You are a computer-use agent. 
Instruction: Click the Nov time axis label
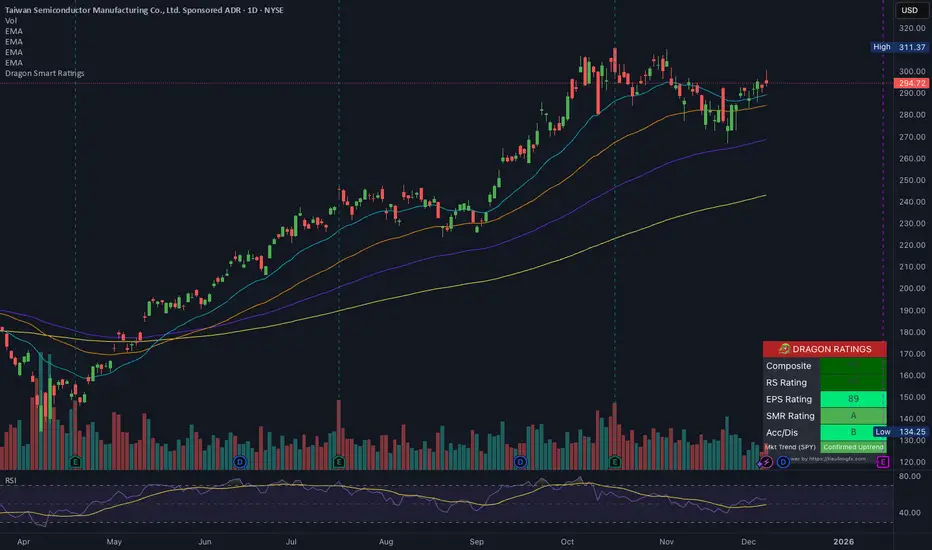(x=666, y=542)
